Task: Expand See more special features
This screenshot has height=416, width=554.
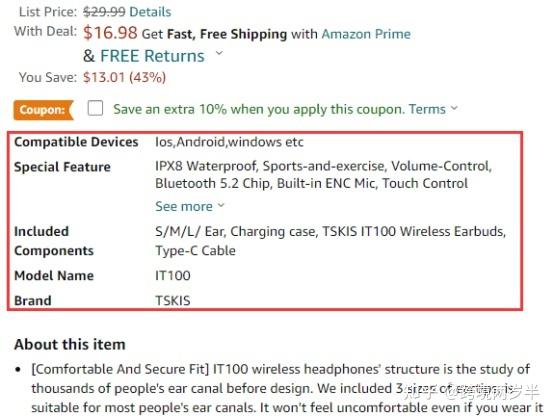Action: point(184,206)
